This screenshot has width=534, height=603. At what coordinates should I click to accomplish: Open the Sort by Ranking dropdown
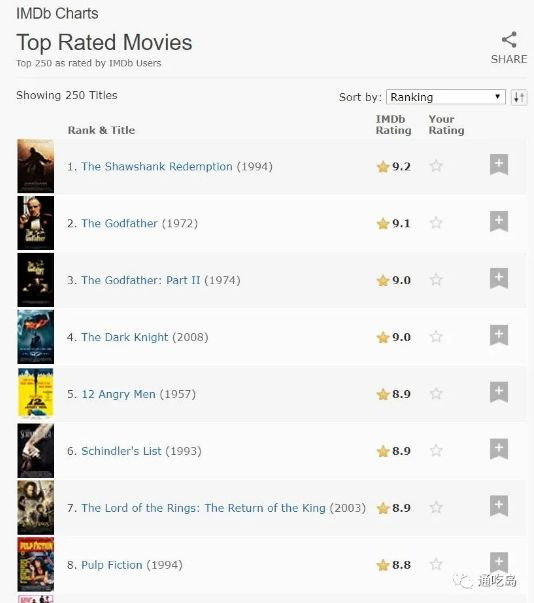tap(446, 97)
